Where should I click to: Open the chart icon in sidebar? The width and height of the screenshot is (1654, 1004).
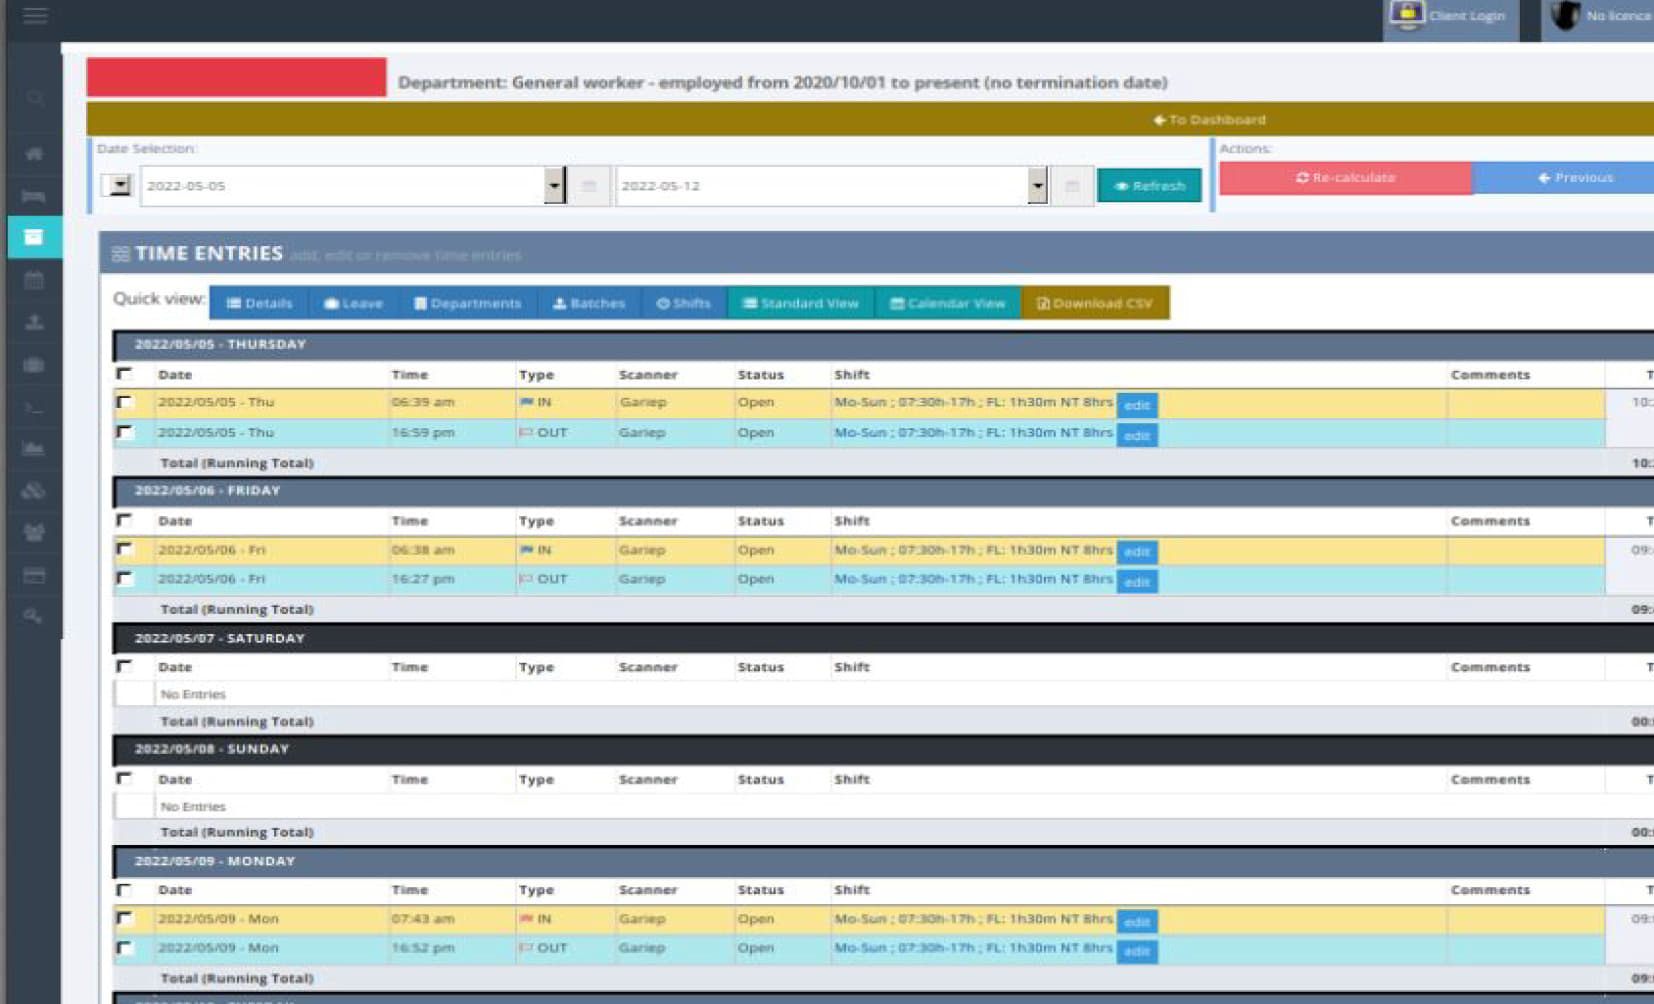coord(34,449)
